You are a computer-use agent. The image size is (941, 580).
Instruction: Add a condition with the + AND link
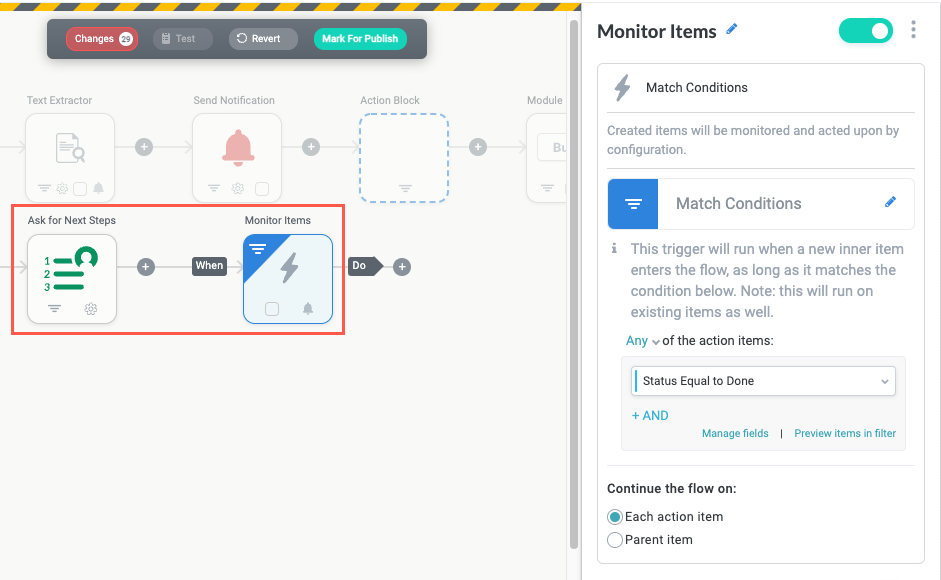[650, 415]
